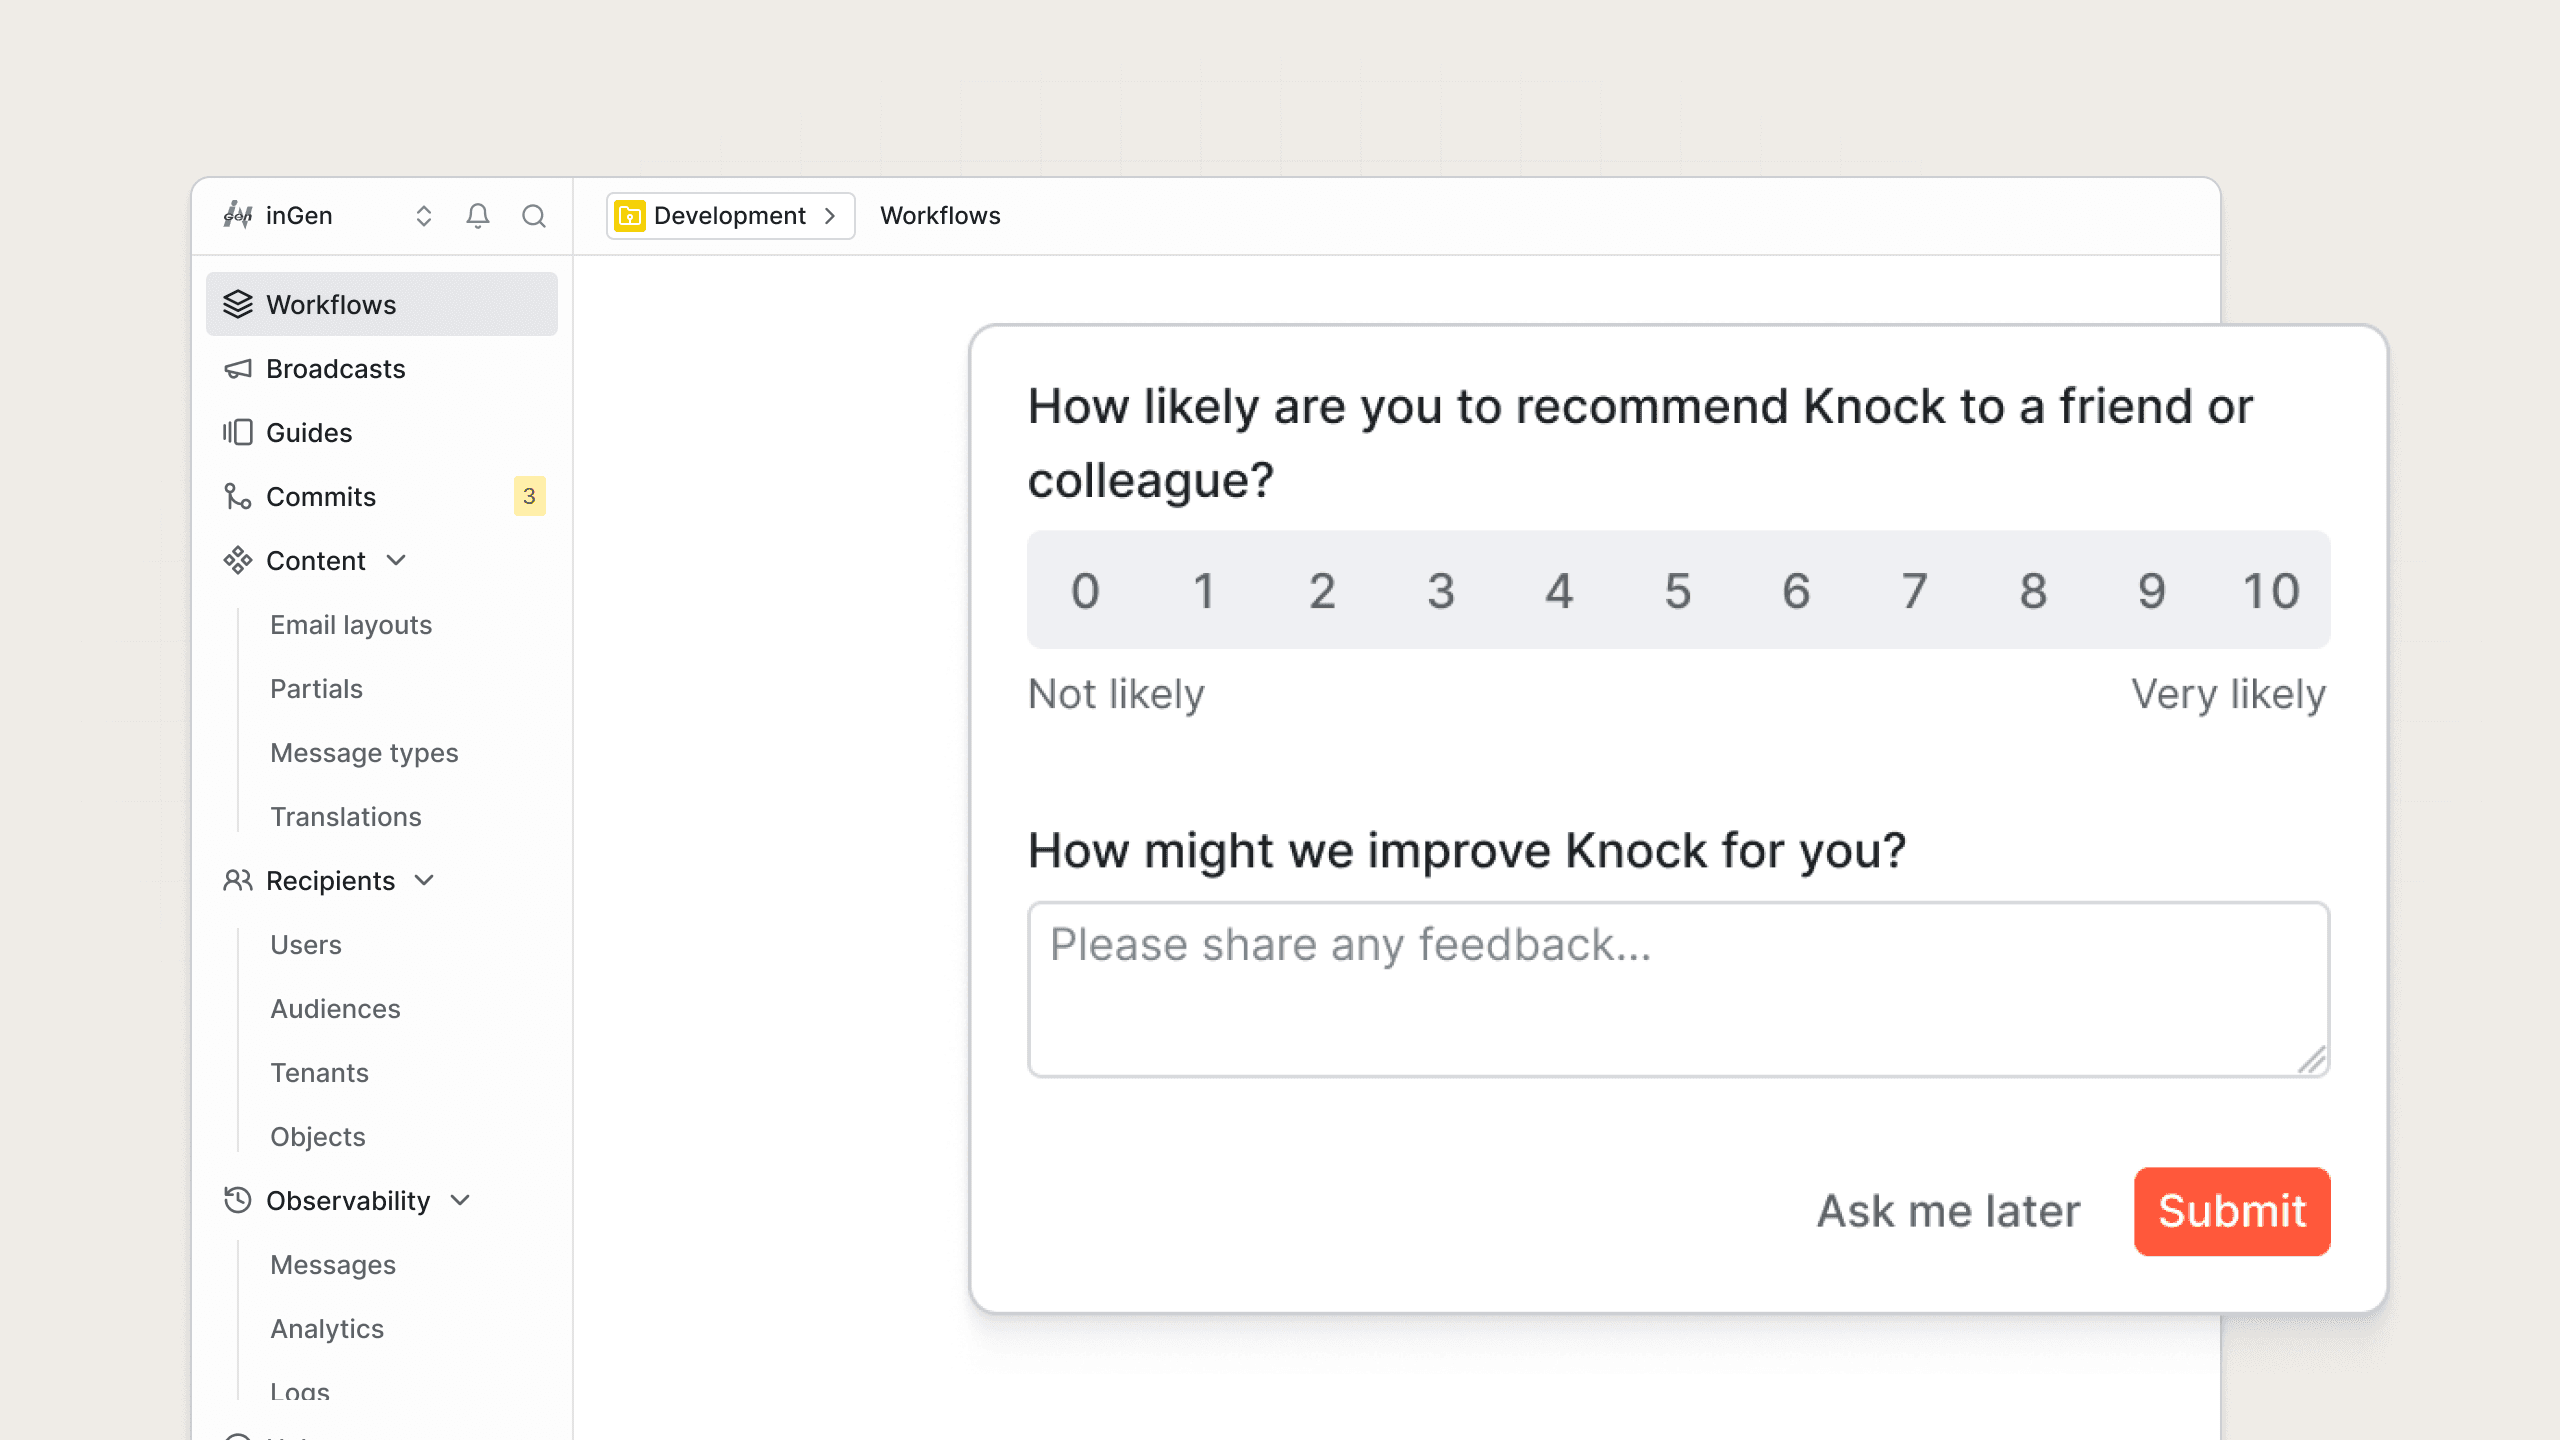Open Email layouts in sidebar
The height and width of the screenshot is (1440, 2560).
click(351, 625)
